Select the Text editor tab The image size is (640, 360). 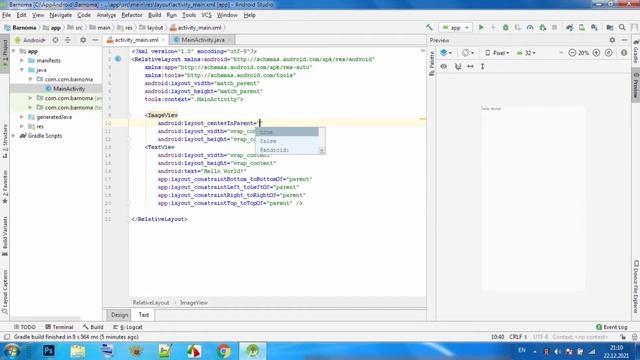pos(144,315)
